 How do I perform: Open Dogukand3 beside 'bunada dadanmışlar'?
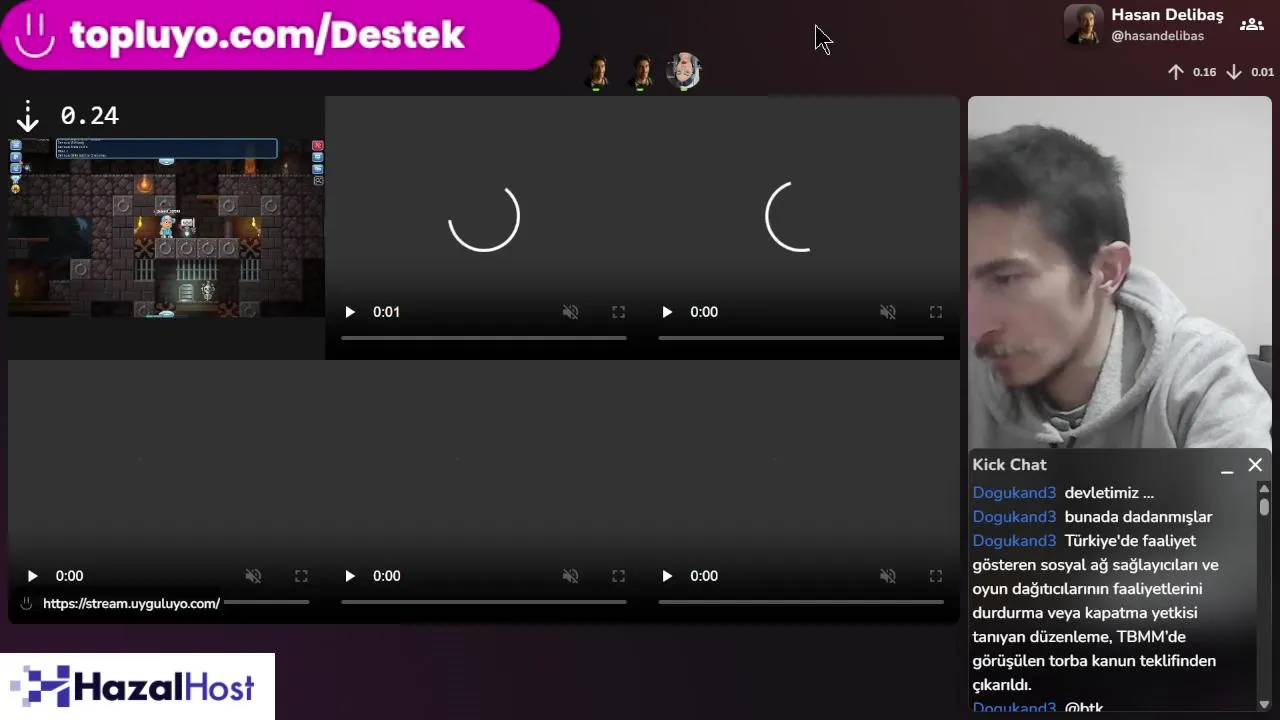(x=1014, y=517)
